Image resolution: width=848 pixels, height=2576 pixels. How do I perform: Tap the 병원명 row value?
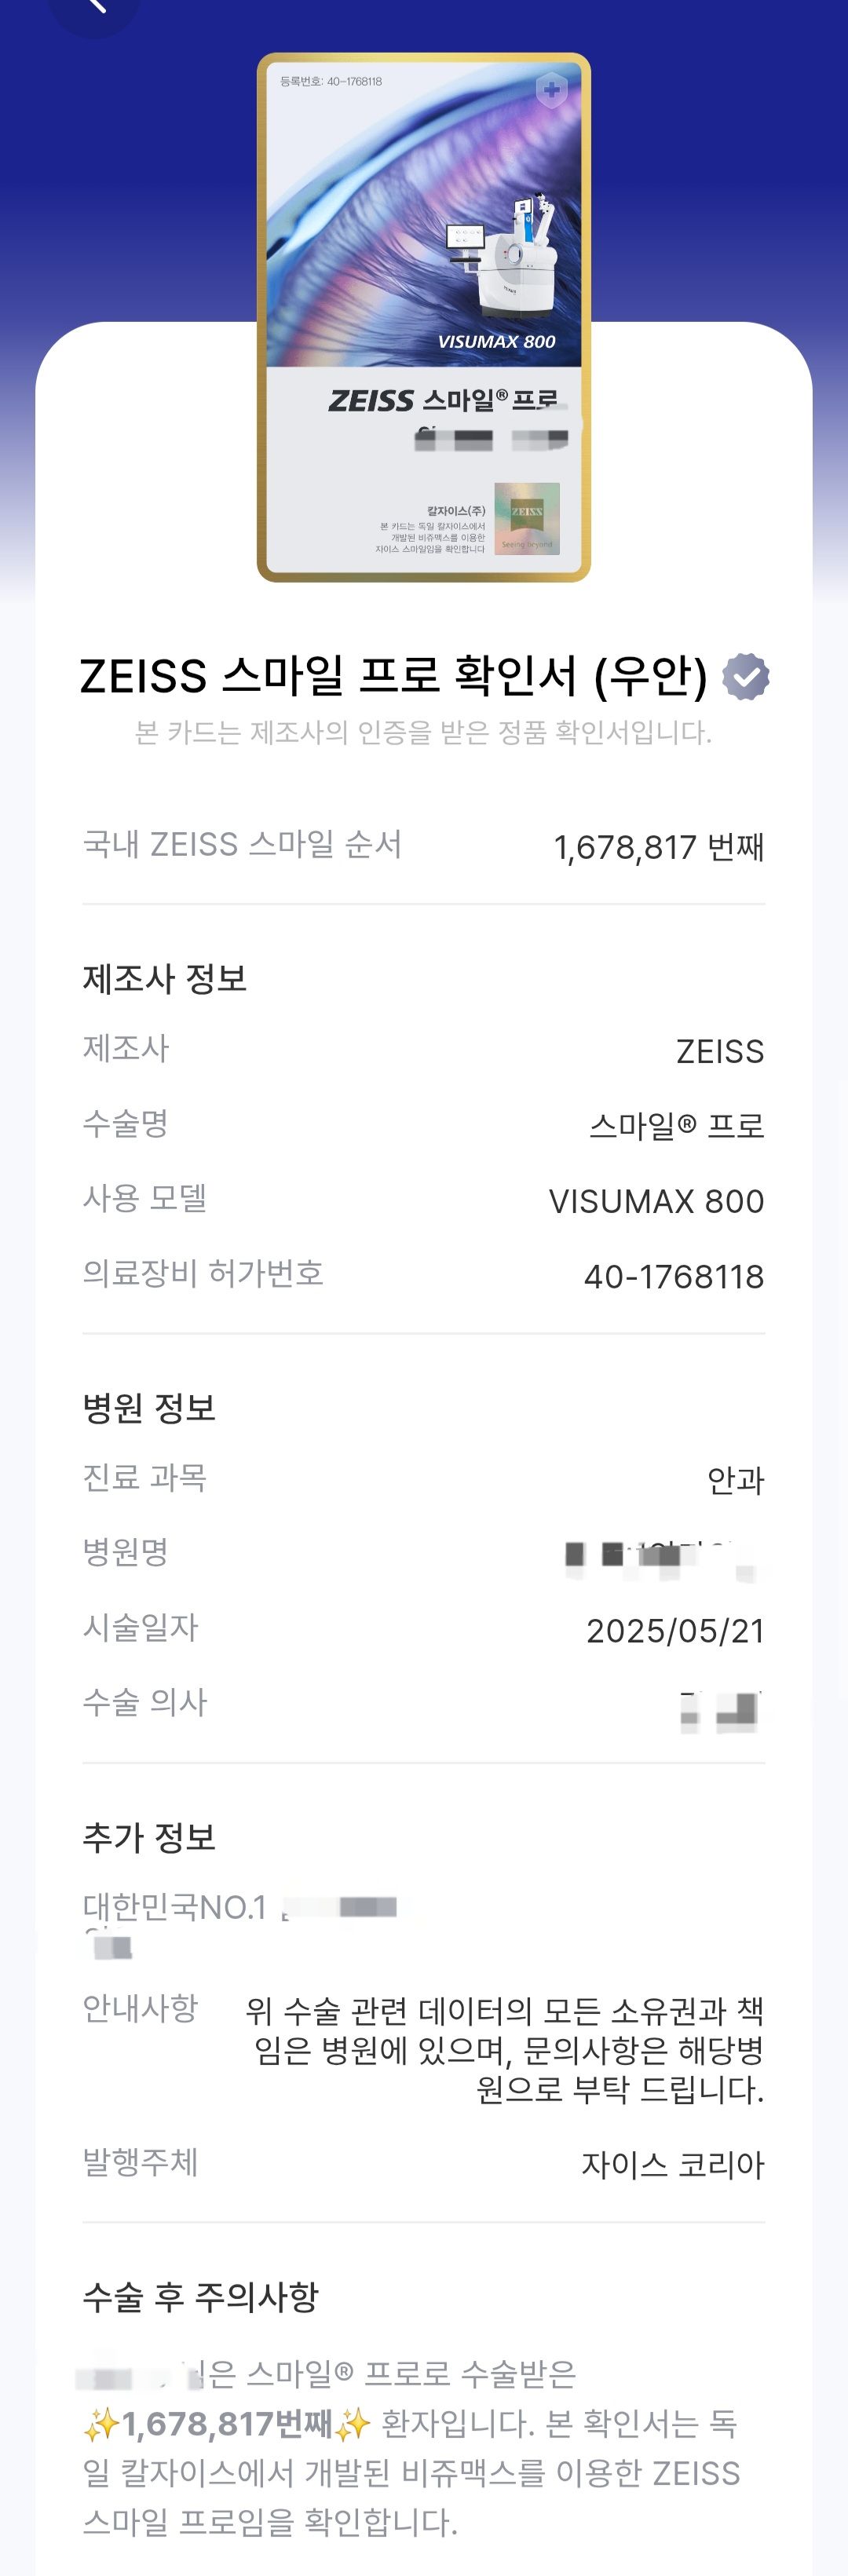click(662, 1556)
